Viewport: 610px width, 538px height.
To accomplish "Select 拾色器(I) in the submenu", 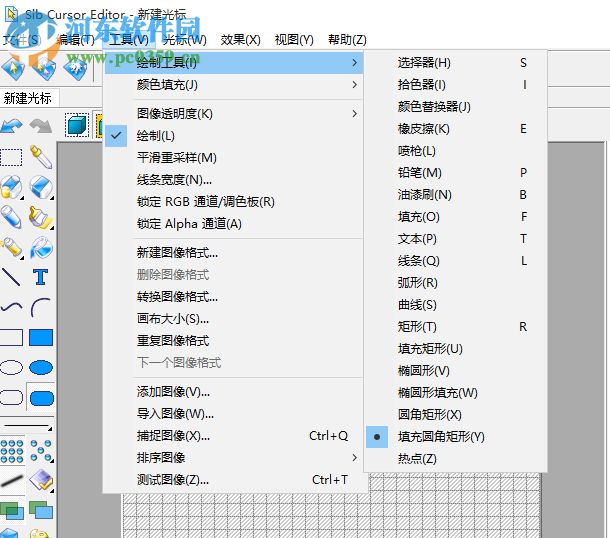I will pyautogui.click(x=456, y=85).
